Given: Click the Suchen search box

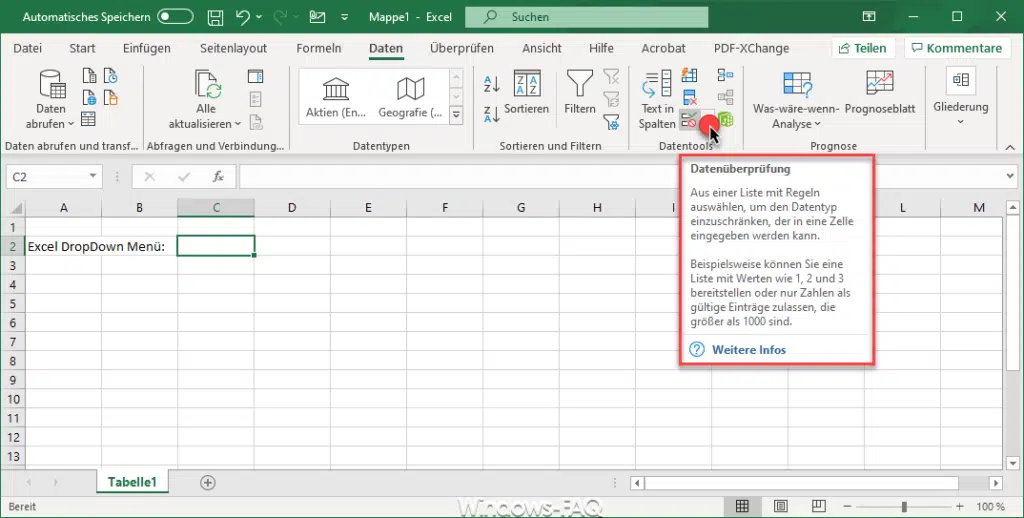Looking at the screenshot, I should (586, 17).
